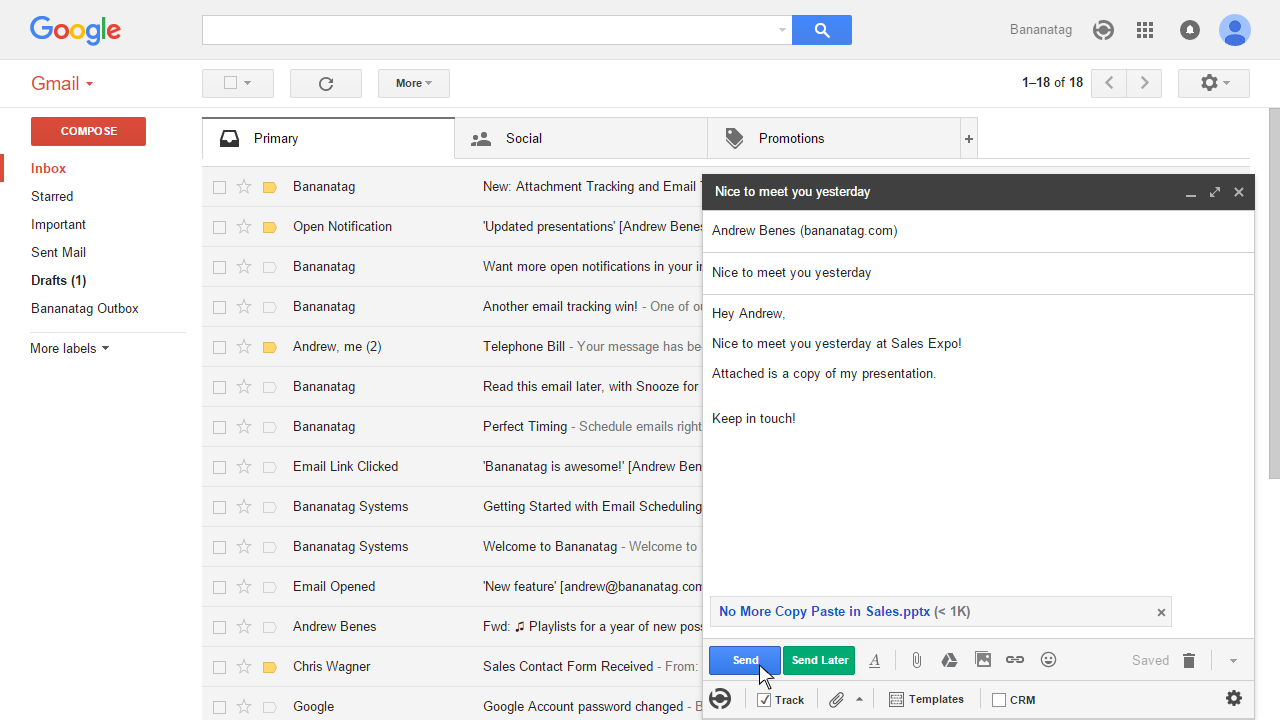This screenshot has height=720, width=1280.
Task: Open the Important label
Action: tap(58, 225)
